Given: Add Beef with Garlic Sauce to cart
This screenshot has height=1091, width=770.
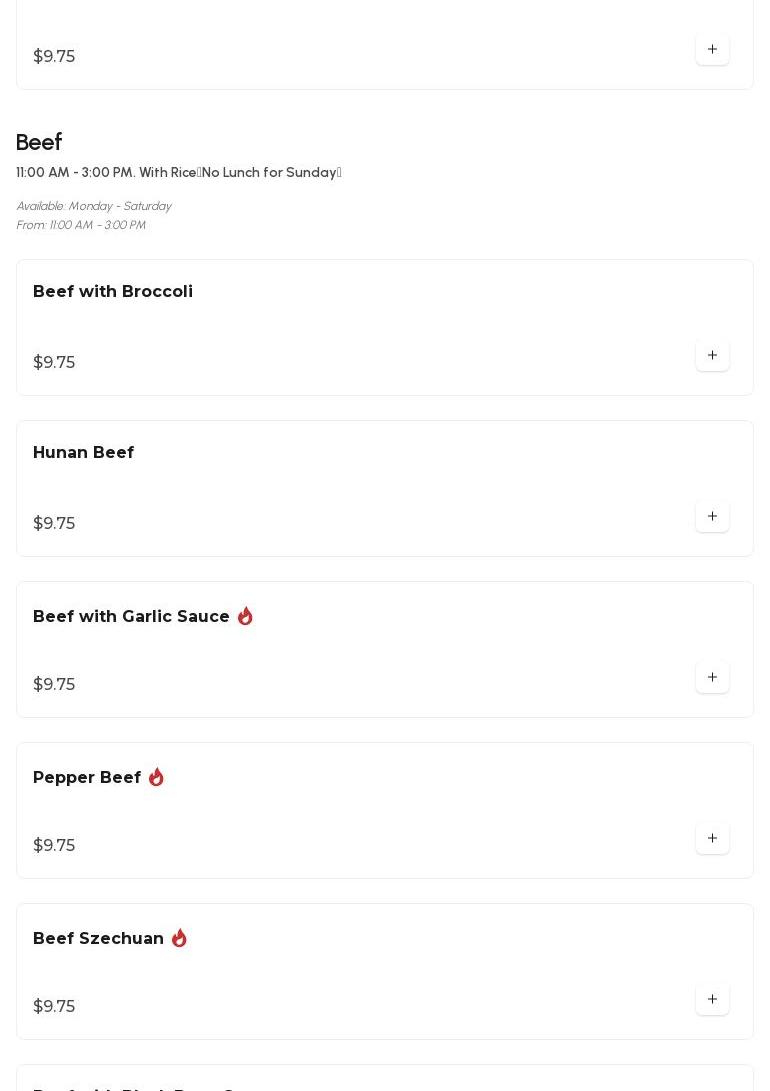Looking at the screenshot, I should (712, 677).
